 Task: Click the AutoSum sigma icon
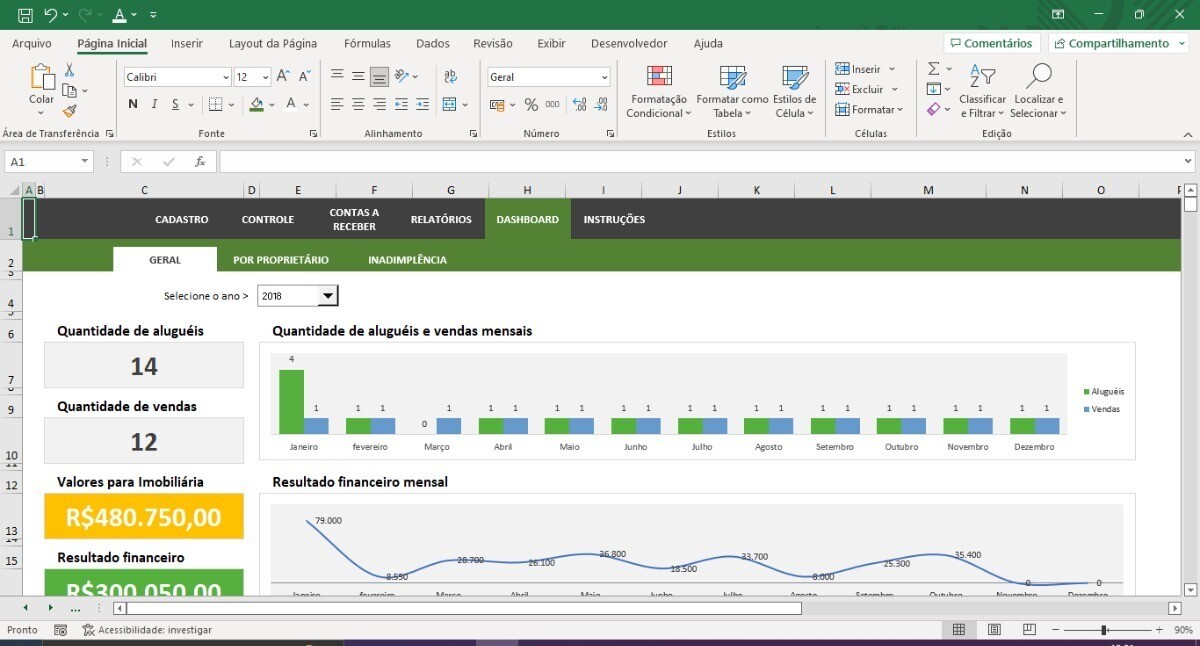tap(933, 69)
